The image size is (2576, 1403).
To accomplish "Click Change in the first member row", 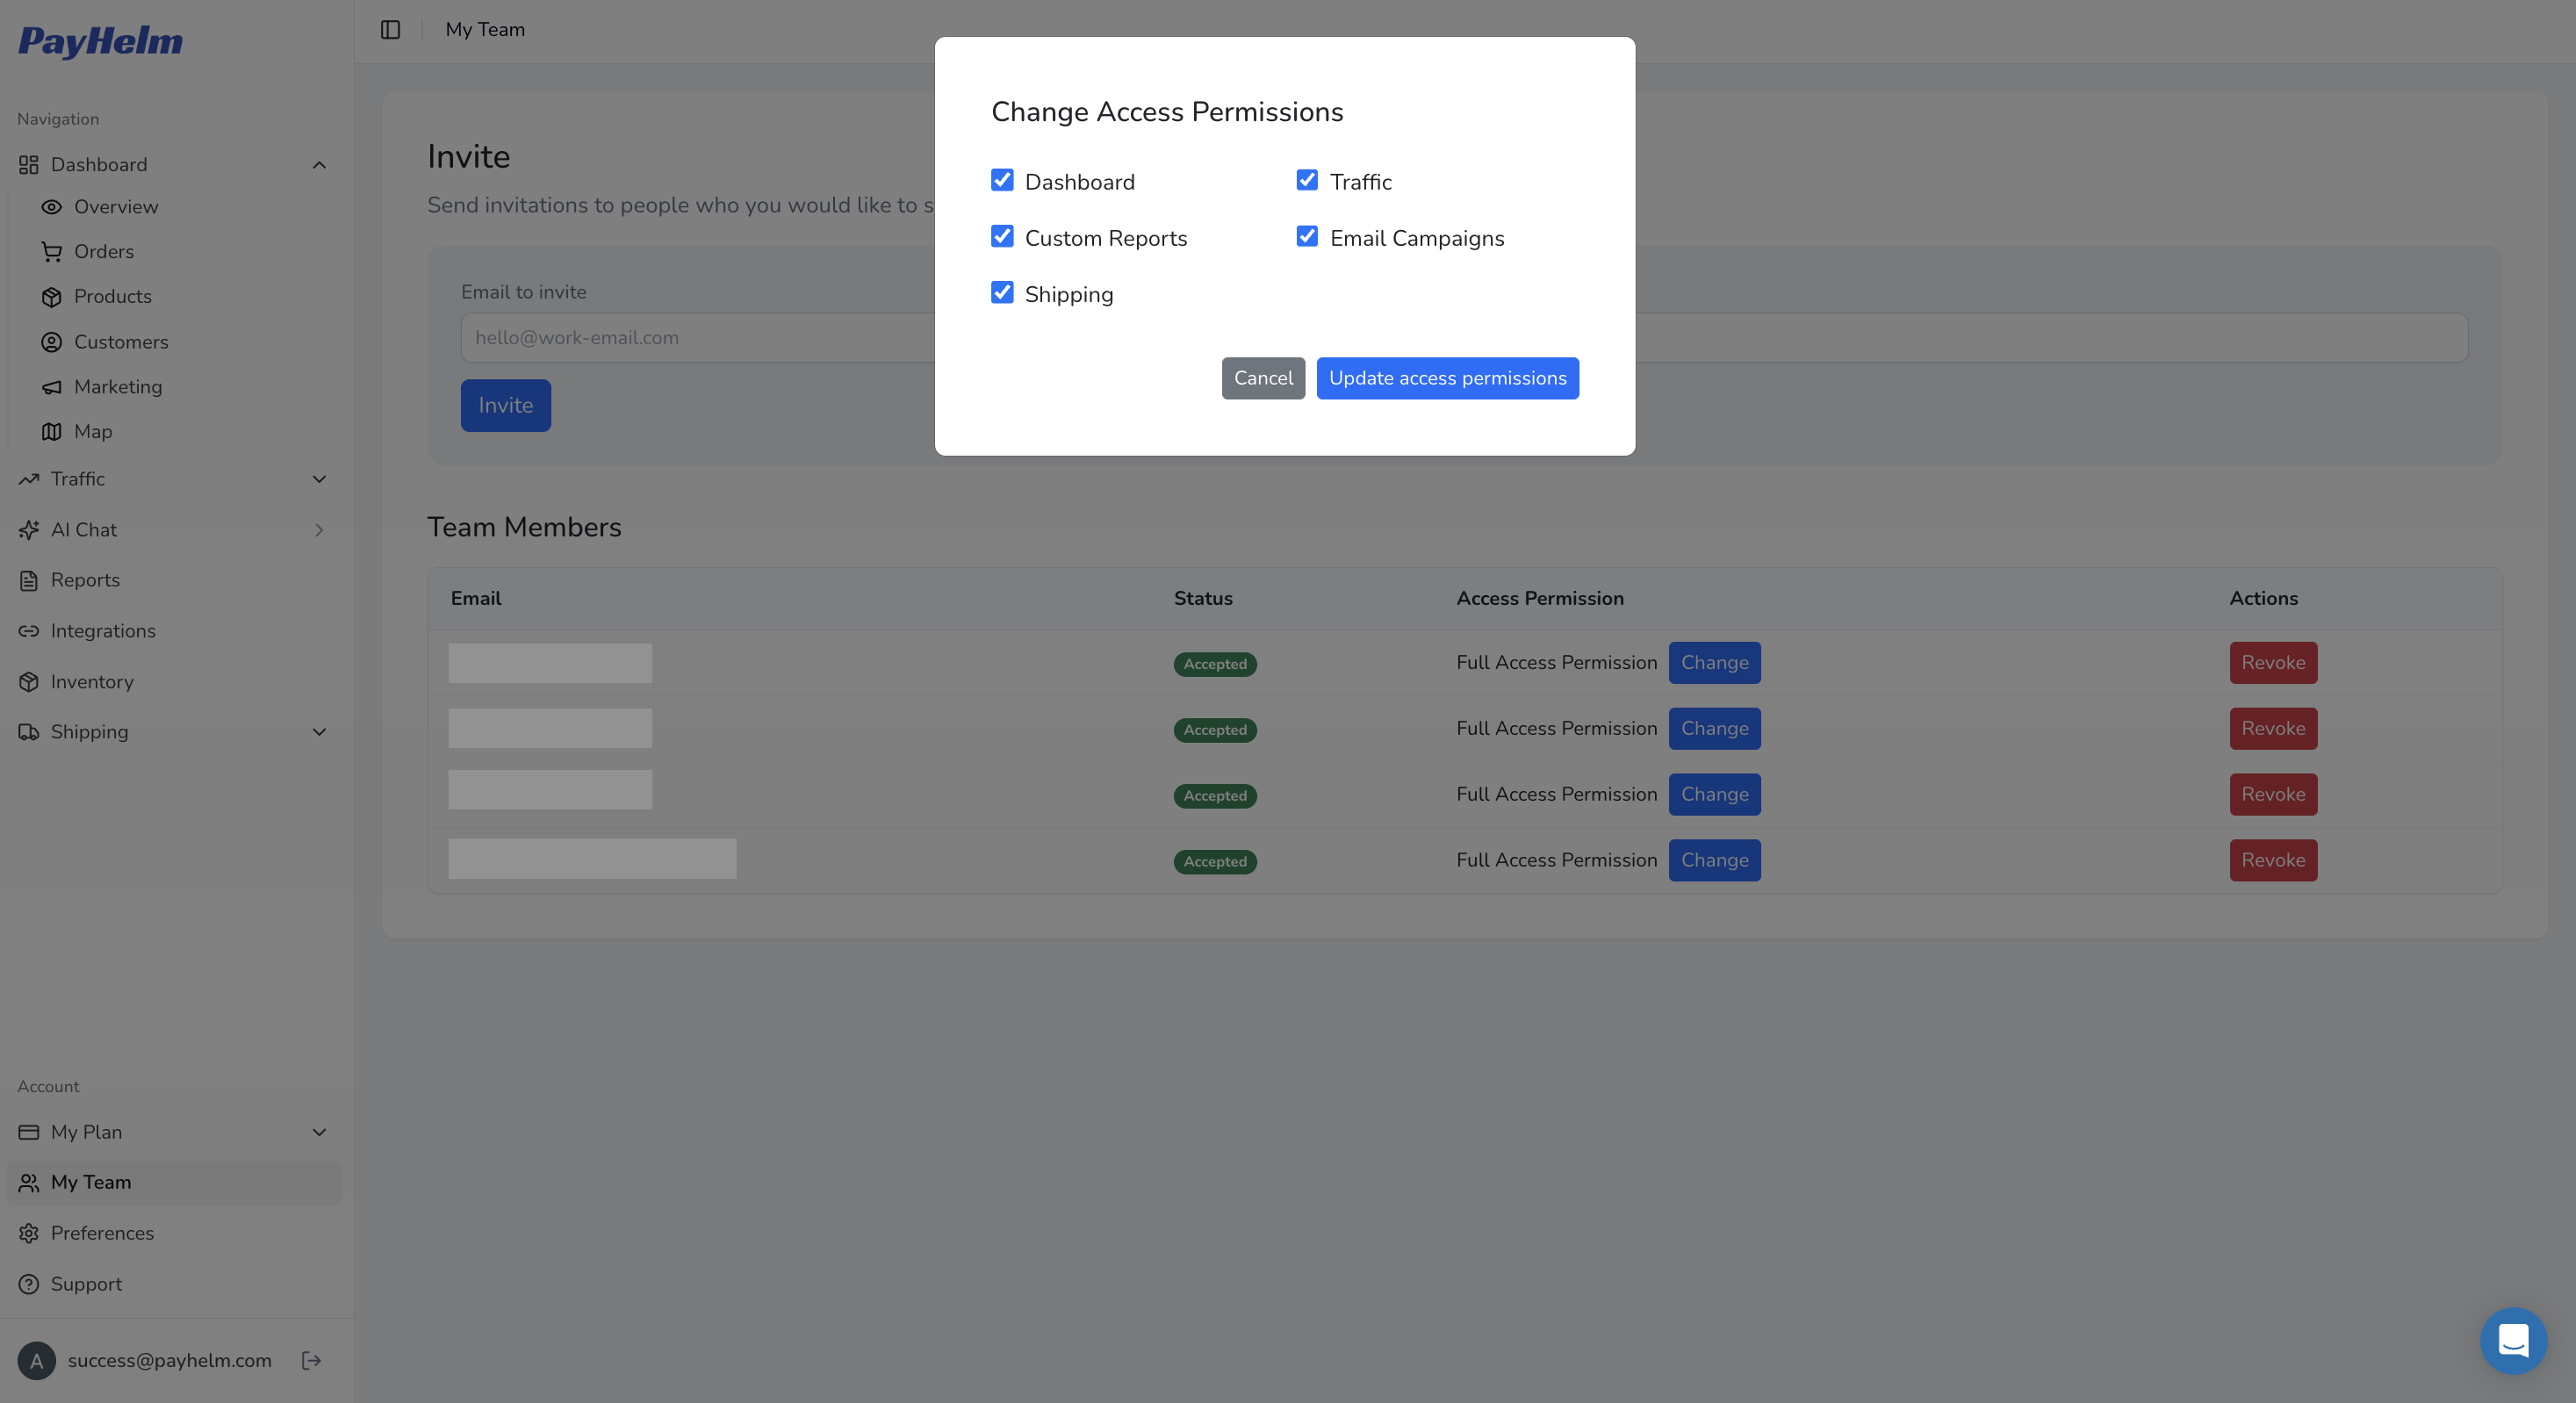I will pyautogui.click(x=1714, y=663).
